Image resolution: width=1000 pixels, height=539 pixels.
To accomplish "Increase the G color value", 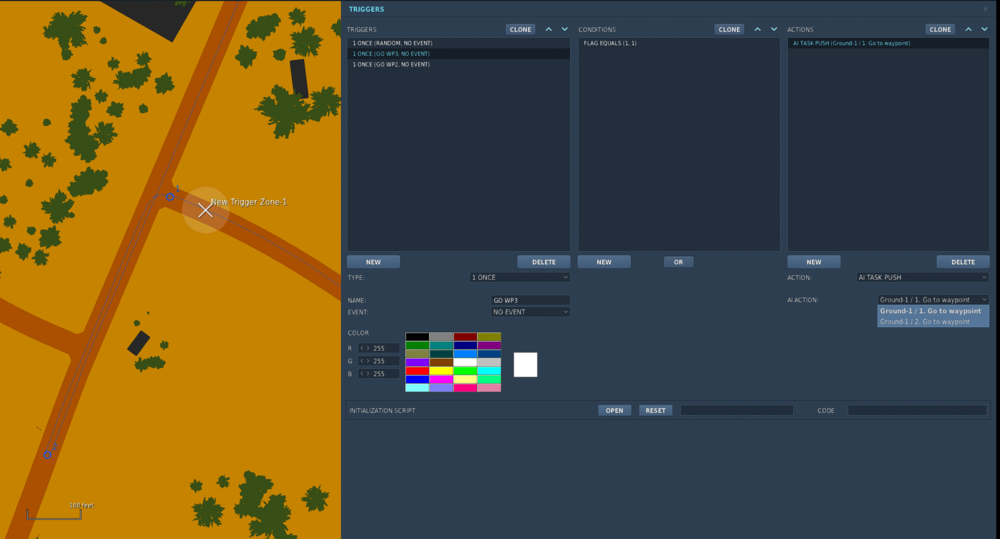I will pyautogui.click(x=368, y=361).
